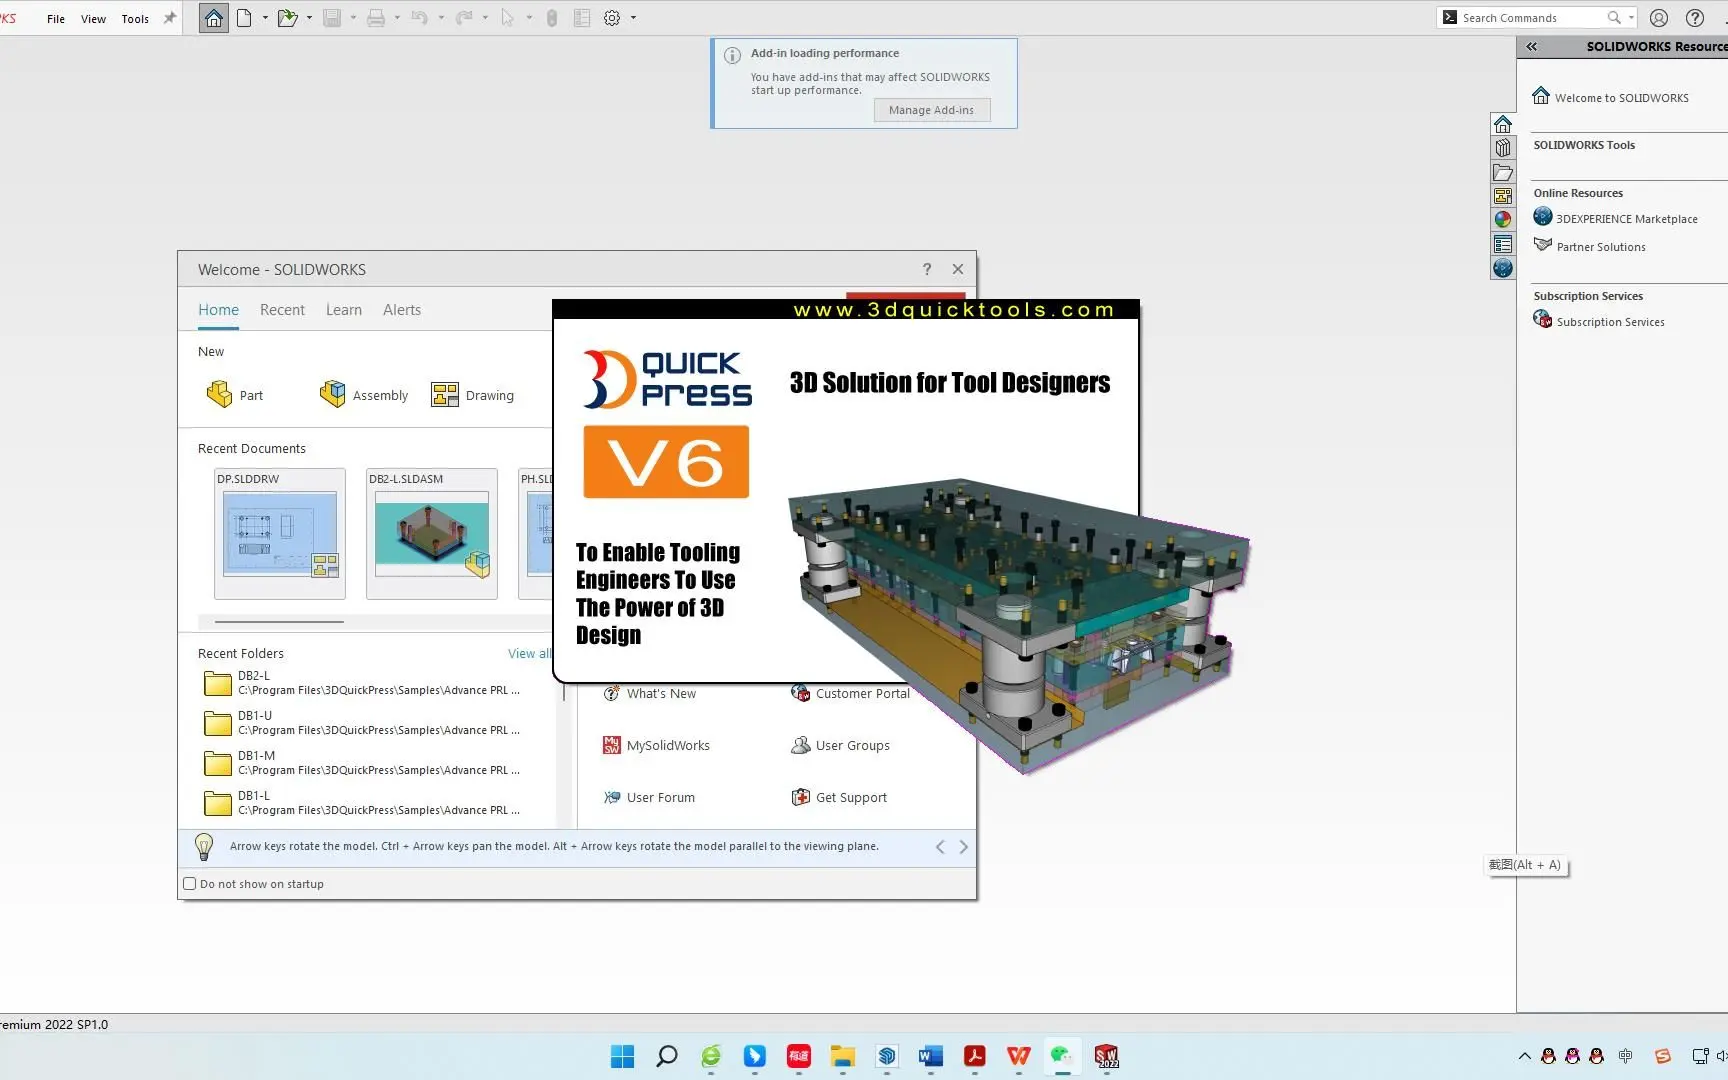The image size is (1728, 1080).
Task: Expand the Search Commands dropdown arrow
Action: click(1631, 18)
